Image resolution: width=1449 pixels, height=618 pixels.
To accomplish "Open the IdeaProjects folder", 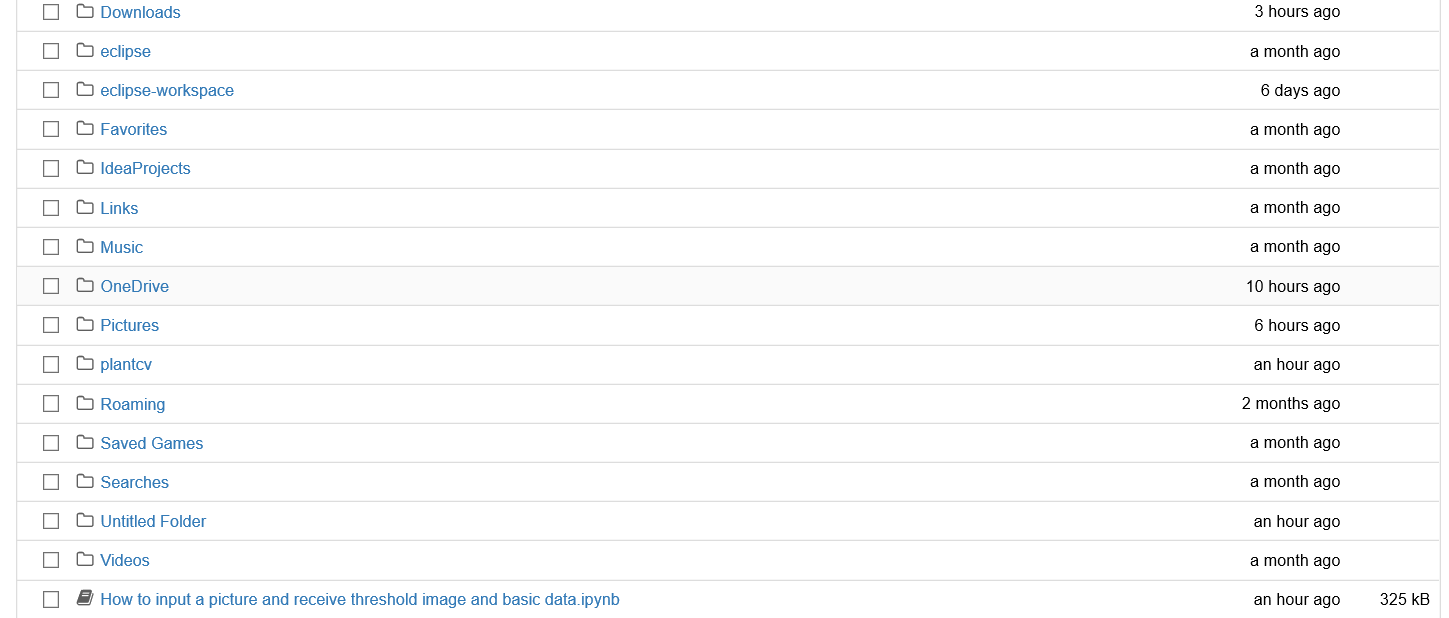I will (145, 168).
